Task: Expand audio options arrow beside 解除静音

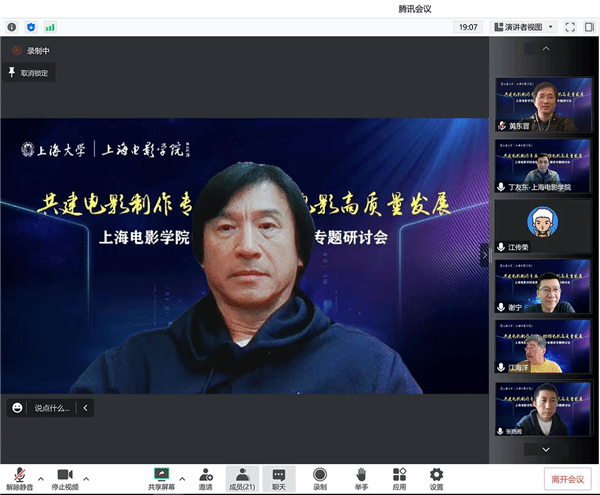Action: [x=41, y=477]
